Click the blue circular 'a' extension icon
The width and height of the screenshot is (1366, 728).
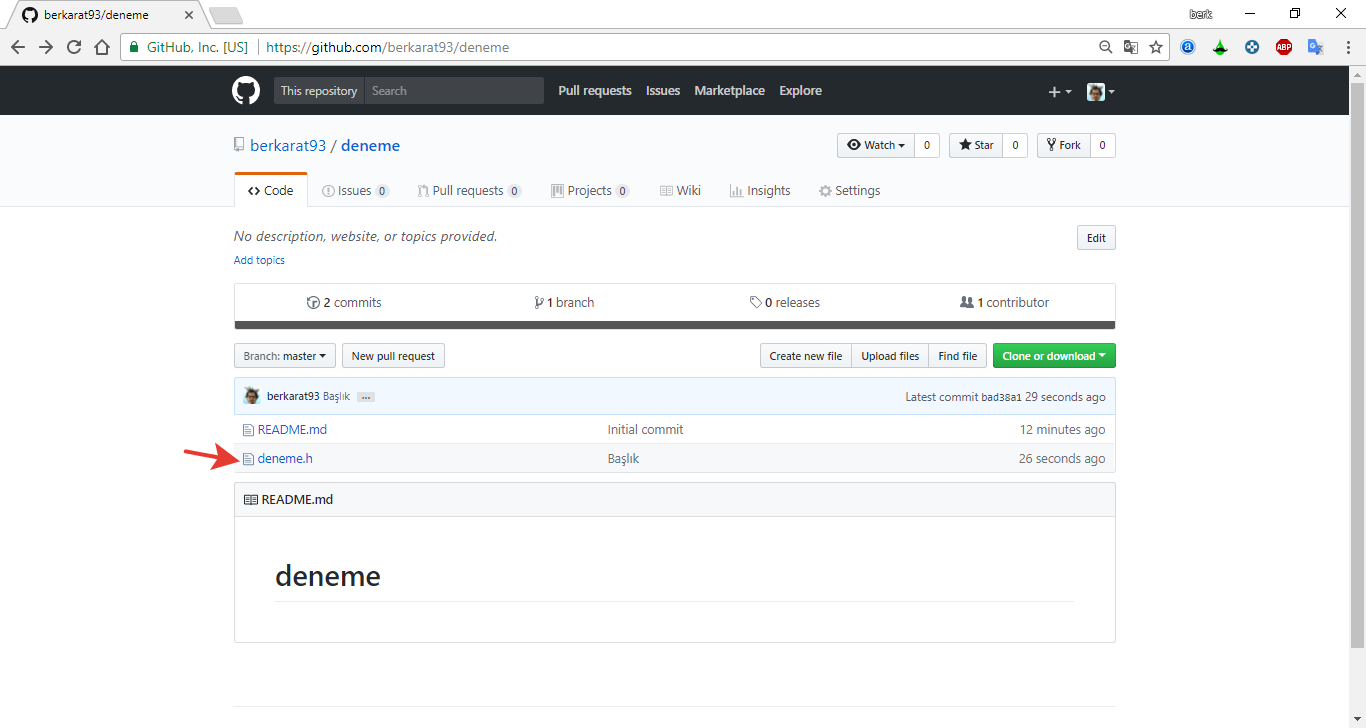(x=1188, y=47)
